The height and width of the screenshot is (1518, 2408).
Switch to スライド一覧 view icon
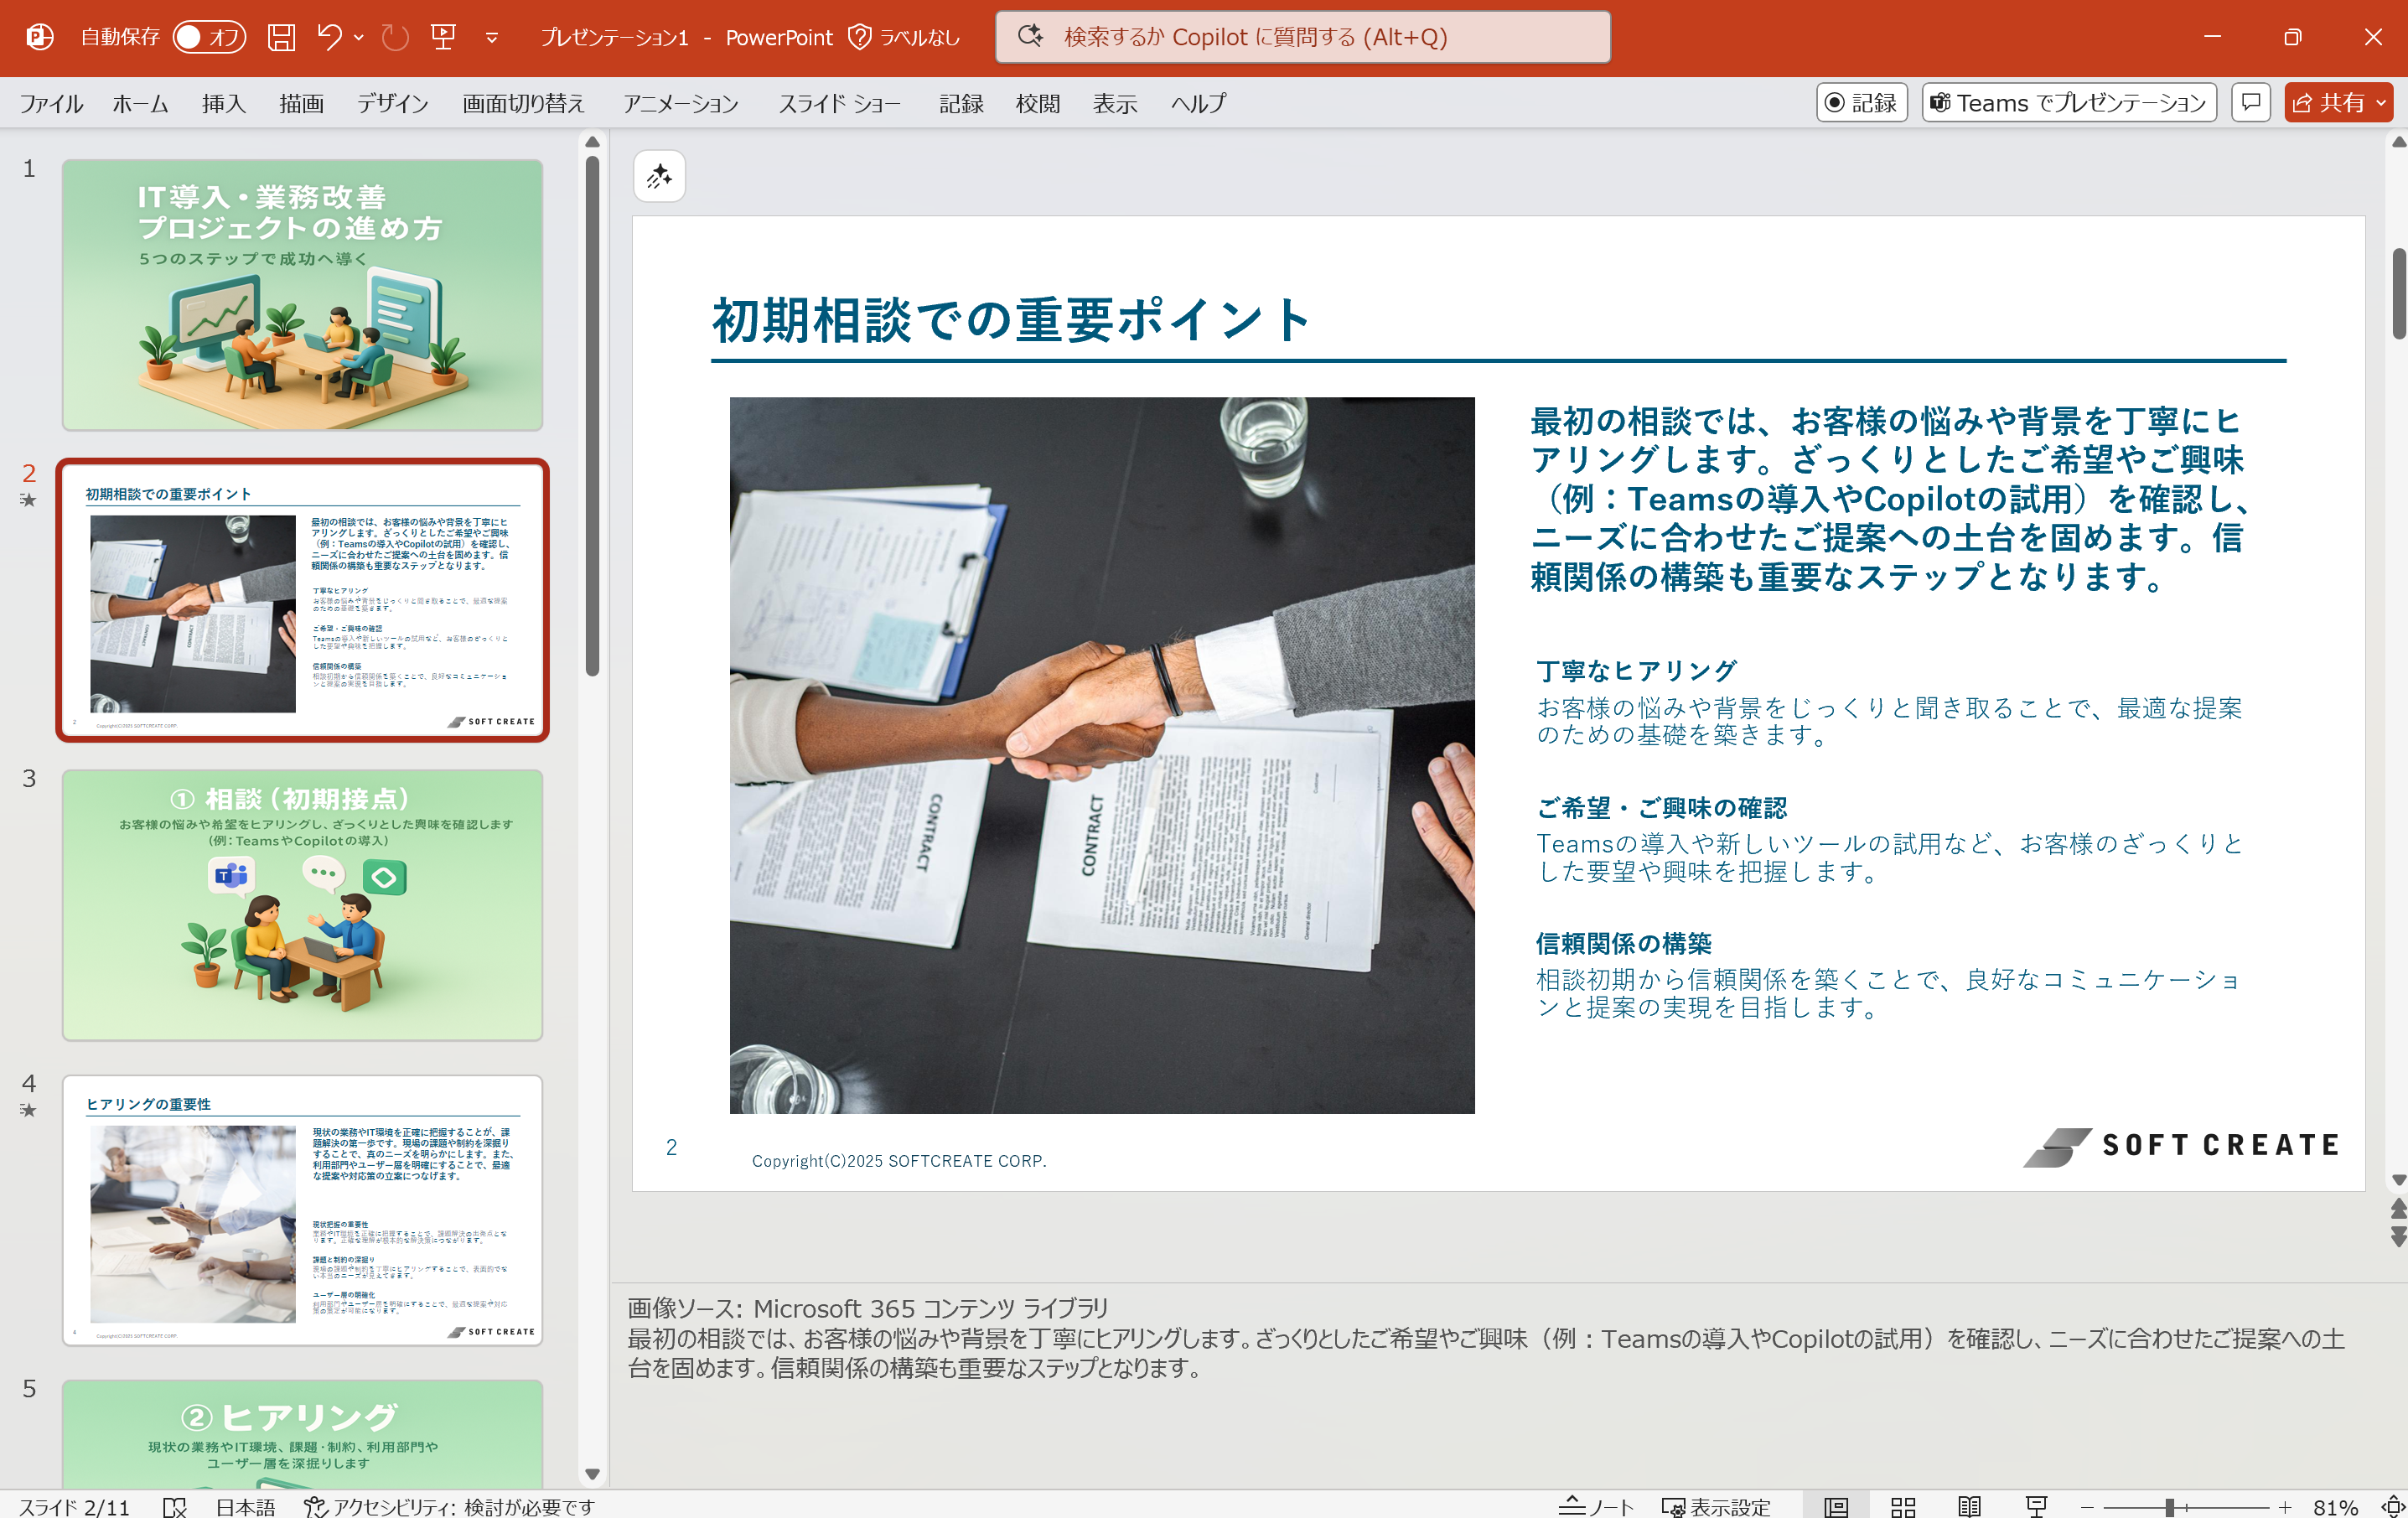point(1903,1506)
